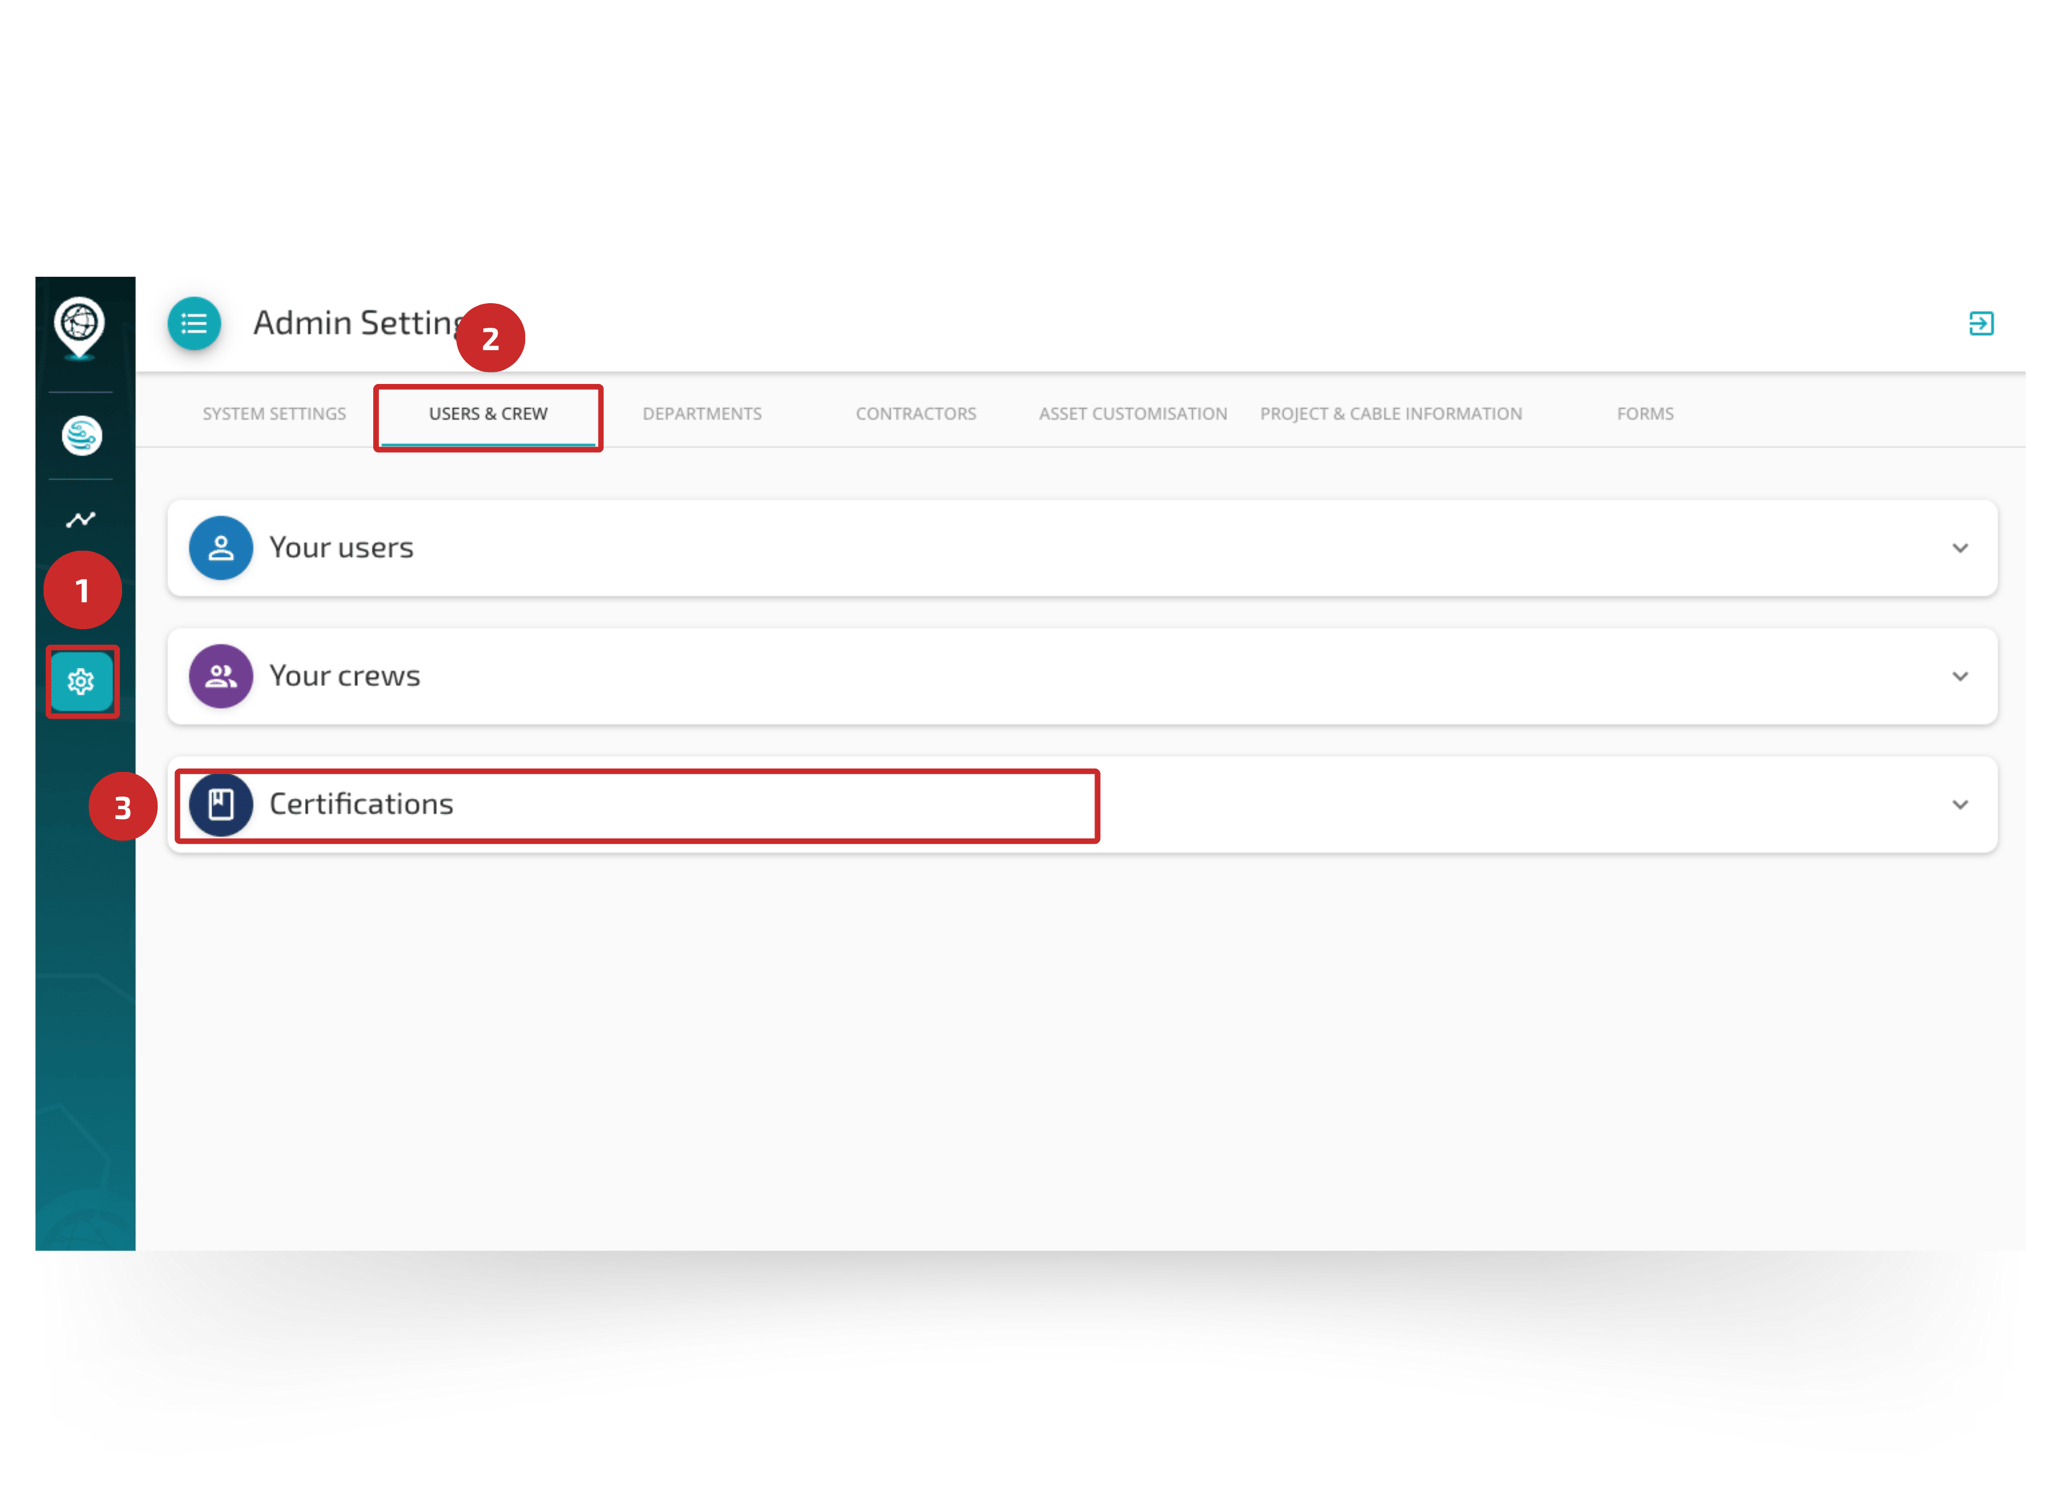Open the PROJECT & CABLE INFORMATION tab
The image size is (2064, 1490).
pos(1390,413)
